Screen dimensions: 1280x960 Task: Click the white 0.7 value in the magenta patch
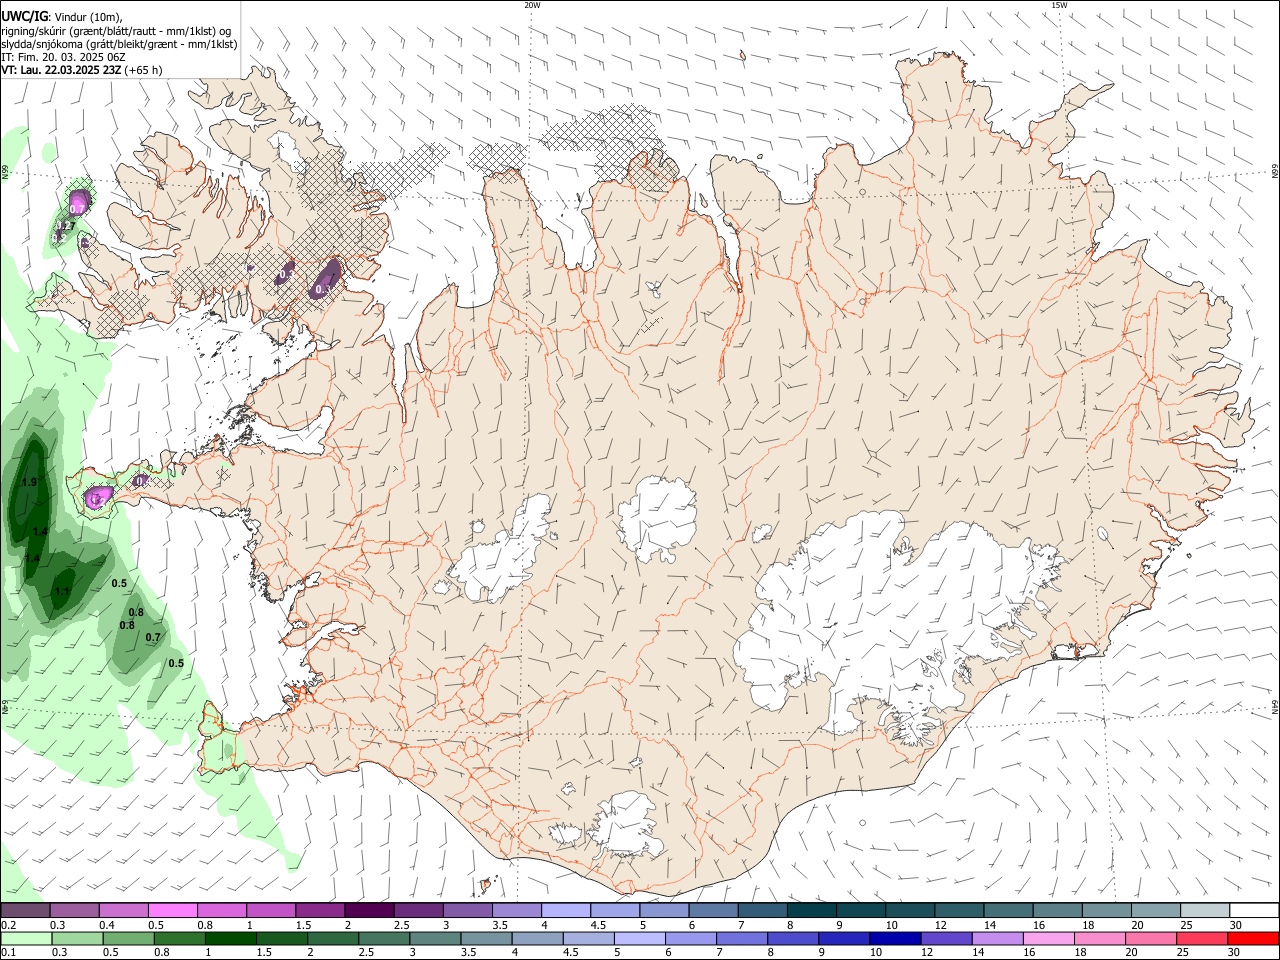(x=78, y=208)
